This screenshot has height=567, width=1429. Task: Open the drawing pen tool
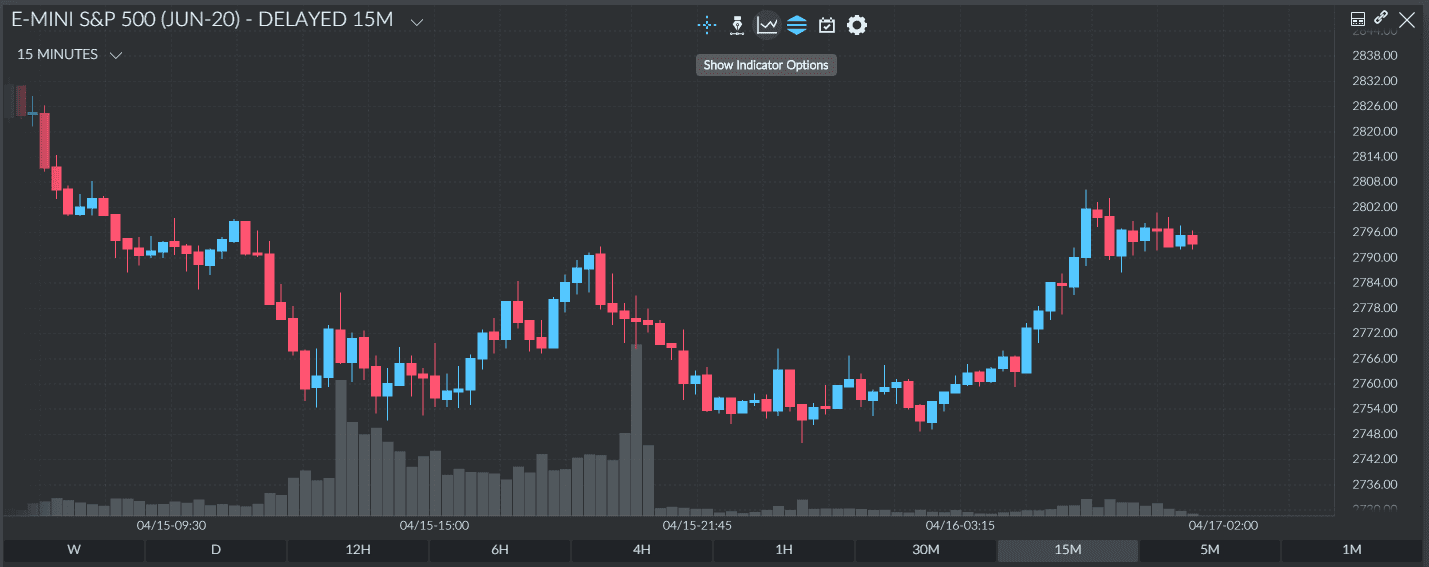click(737, 25)
